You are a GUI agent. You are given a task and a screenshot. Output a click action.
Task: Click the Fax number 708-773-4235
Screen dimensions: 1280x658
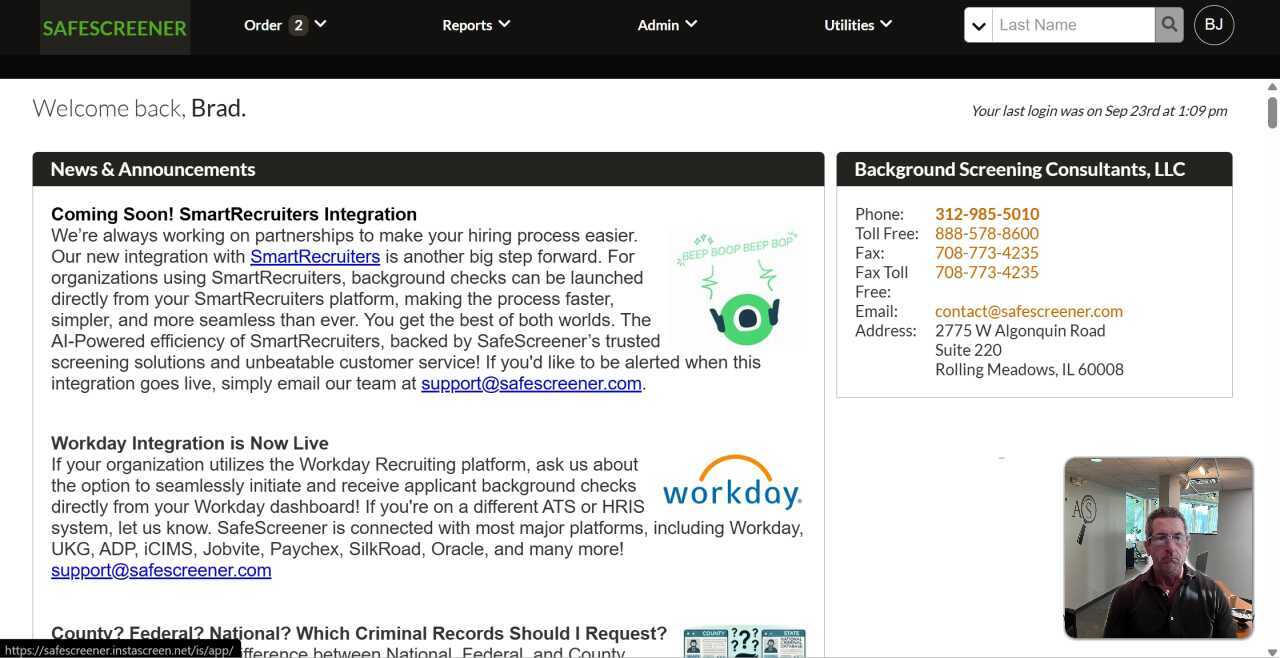(x=987, y=253)
